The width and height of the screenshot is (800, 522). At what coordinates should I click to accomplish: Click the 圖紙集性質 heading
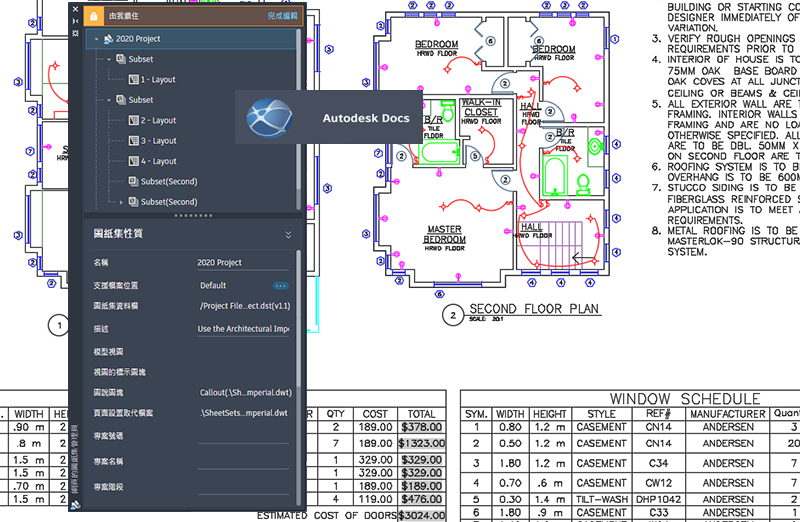[x=118, y=234]
